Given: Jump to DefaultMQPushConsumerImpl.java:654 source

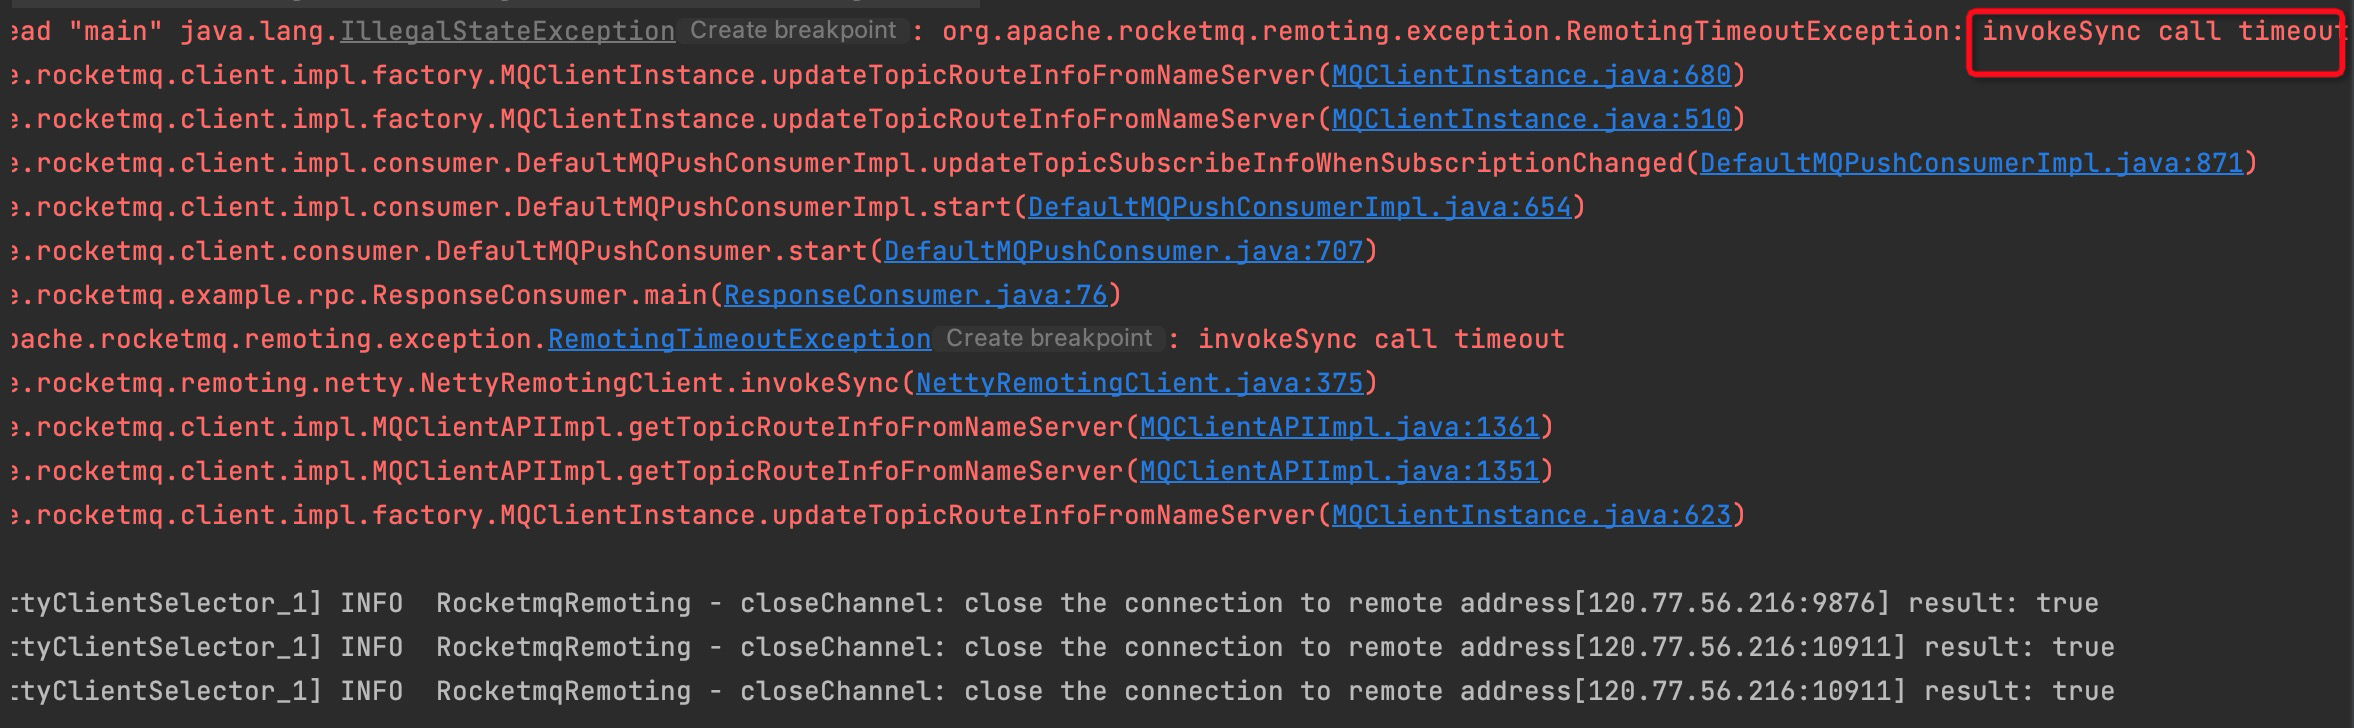Looking at the screenshot, I should pyautogui.click(x=1299, y=207).
